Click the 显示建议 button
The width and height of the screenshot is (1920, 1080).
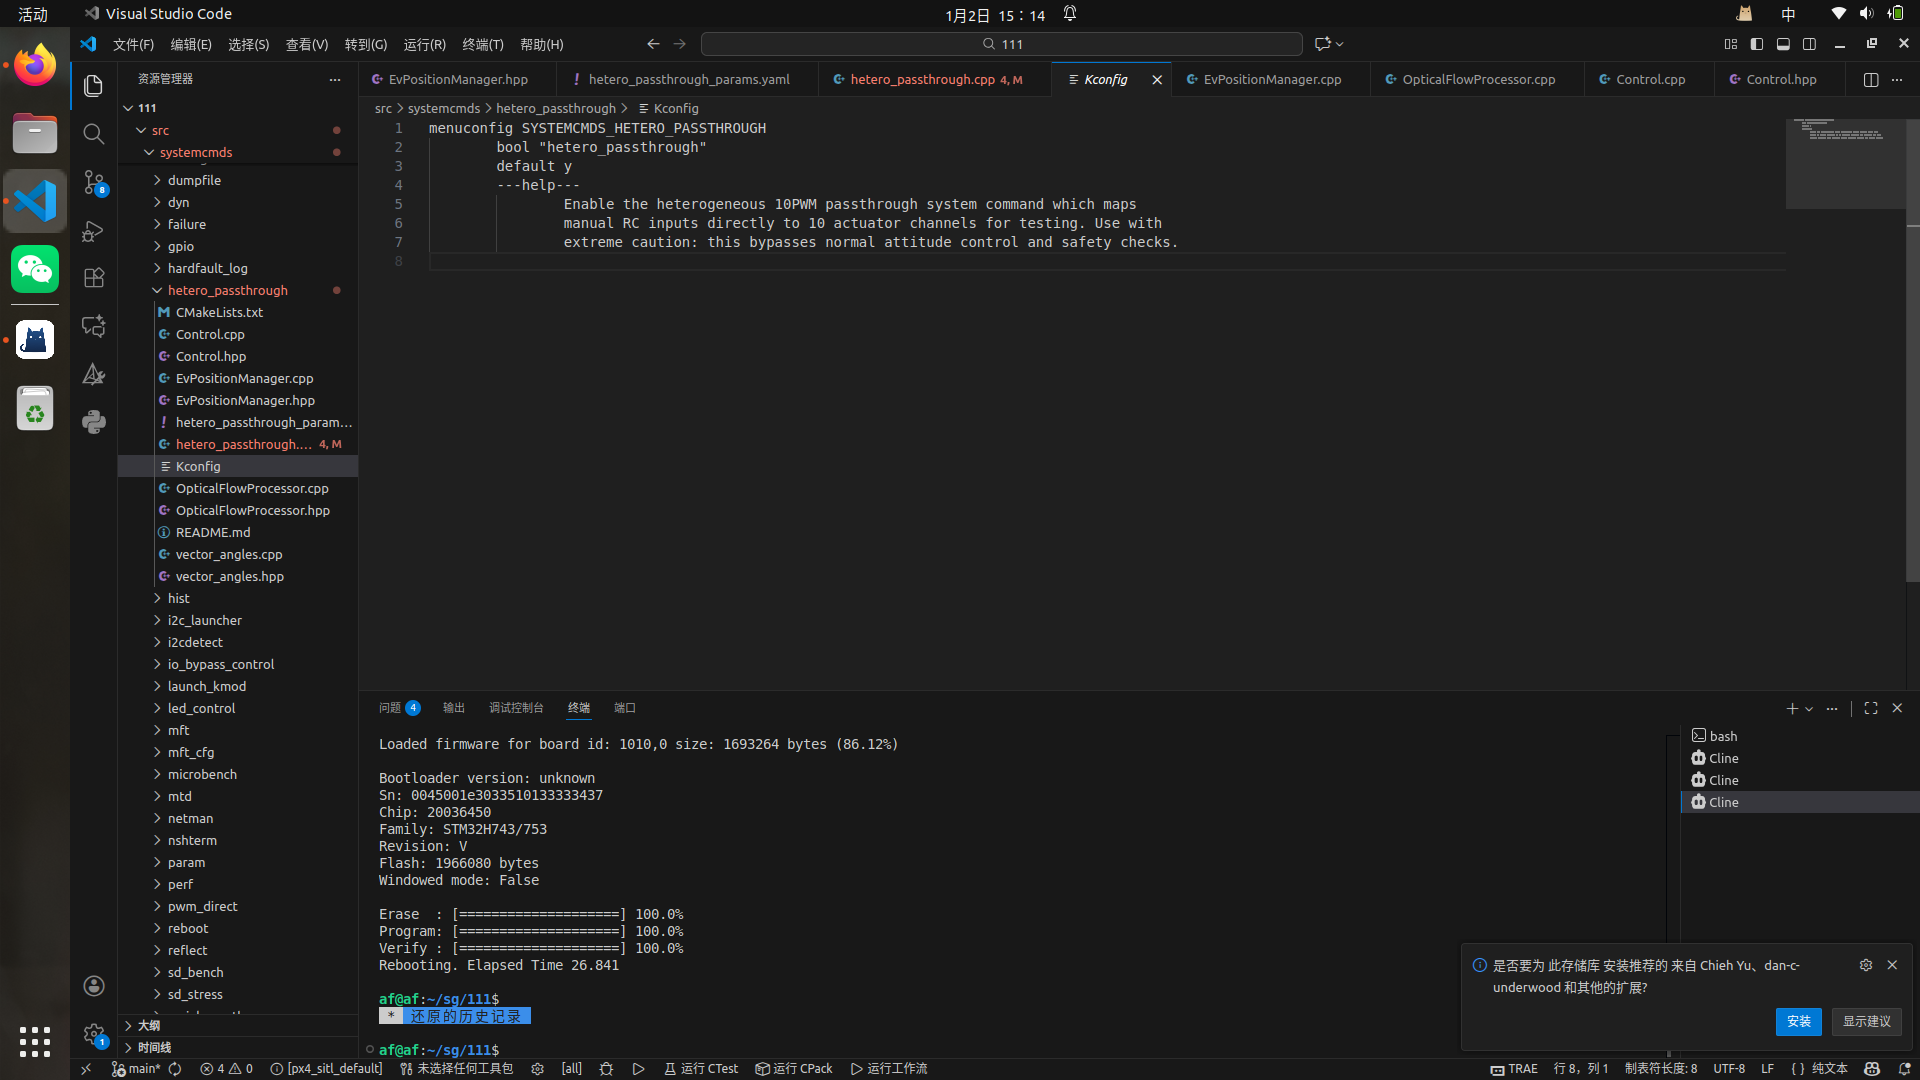click(1866, 1021)
